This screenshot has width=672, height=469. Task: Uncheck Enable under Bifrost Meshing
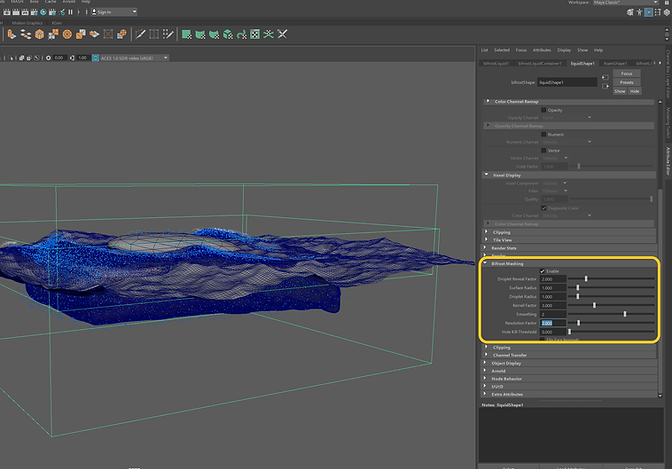pos(542,271)
